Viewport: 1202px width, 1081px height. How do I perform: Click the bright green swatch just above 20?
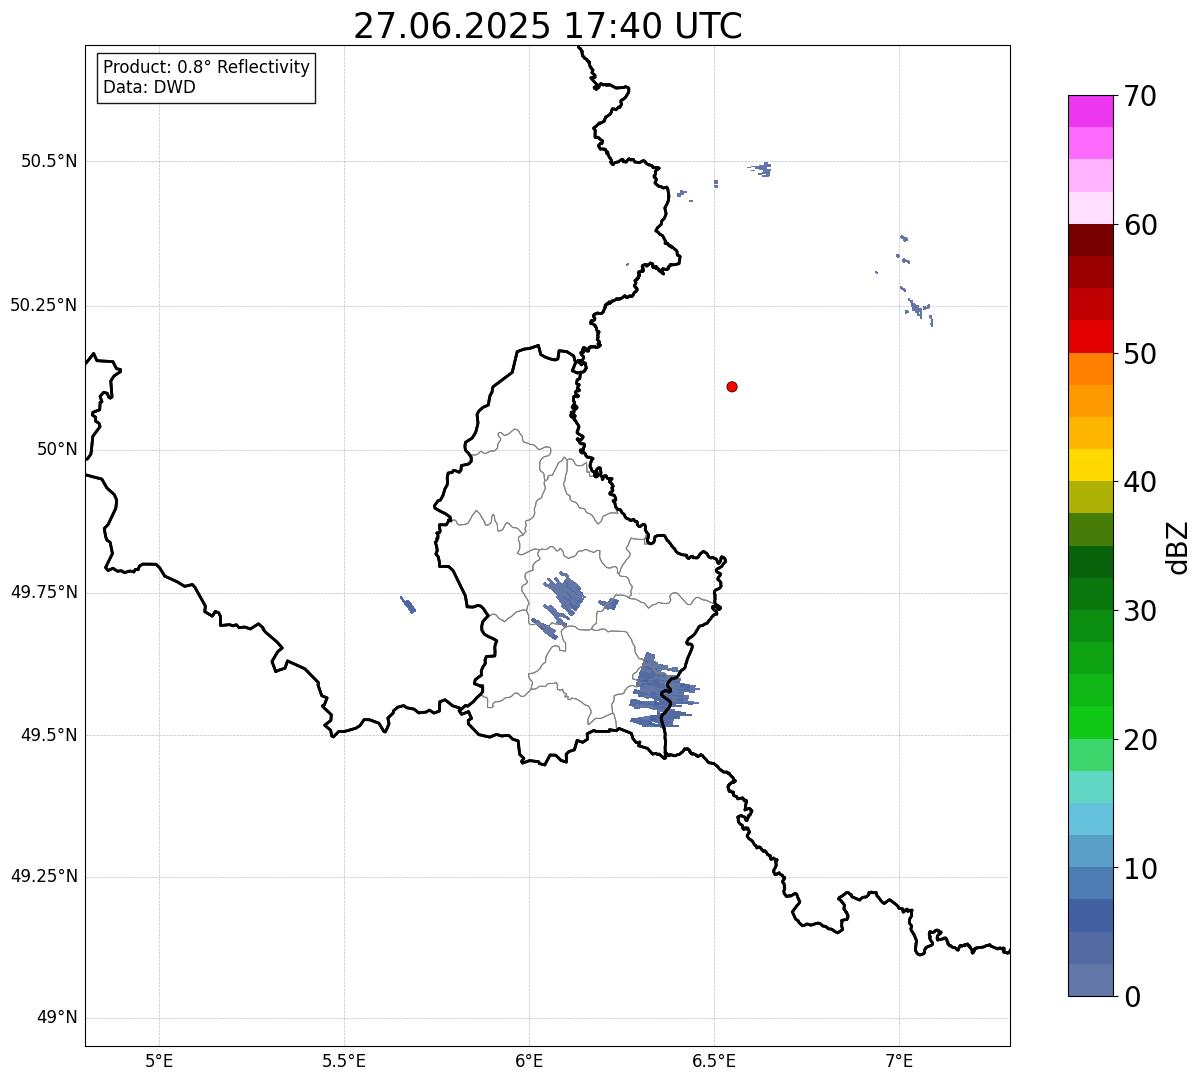[1090, 722]
